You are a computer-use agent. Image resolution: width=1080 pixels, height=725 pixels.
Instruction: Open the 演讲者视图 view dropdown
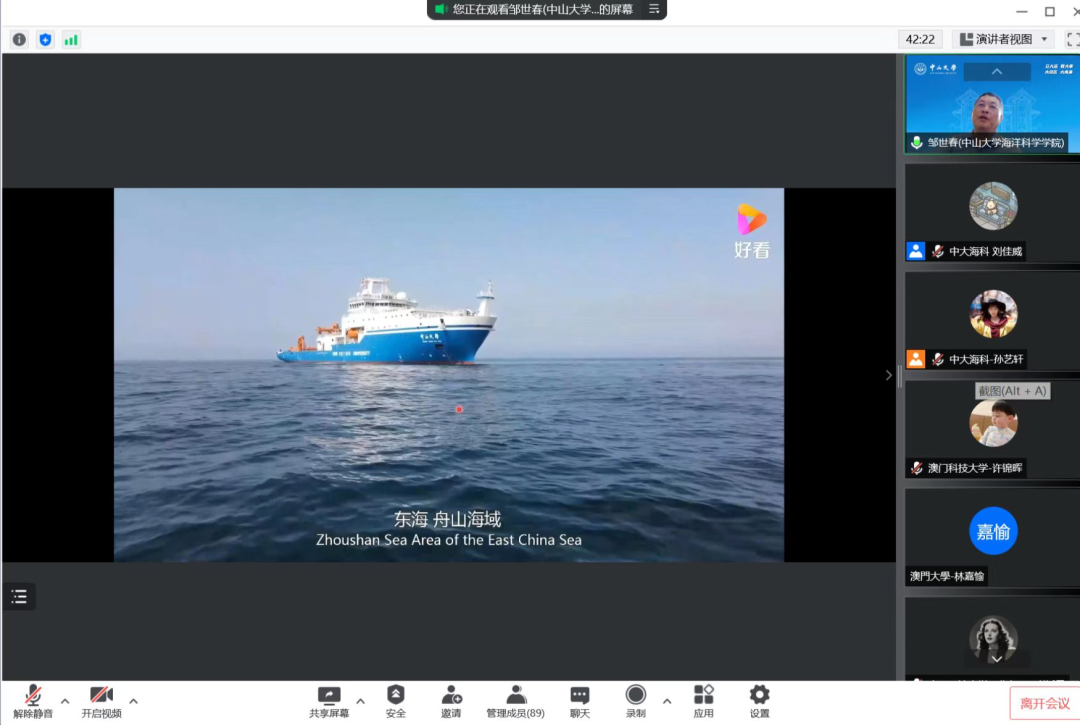point(1004,39)
